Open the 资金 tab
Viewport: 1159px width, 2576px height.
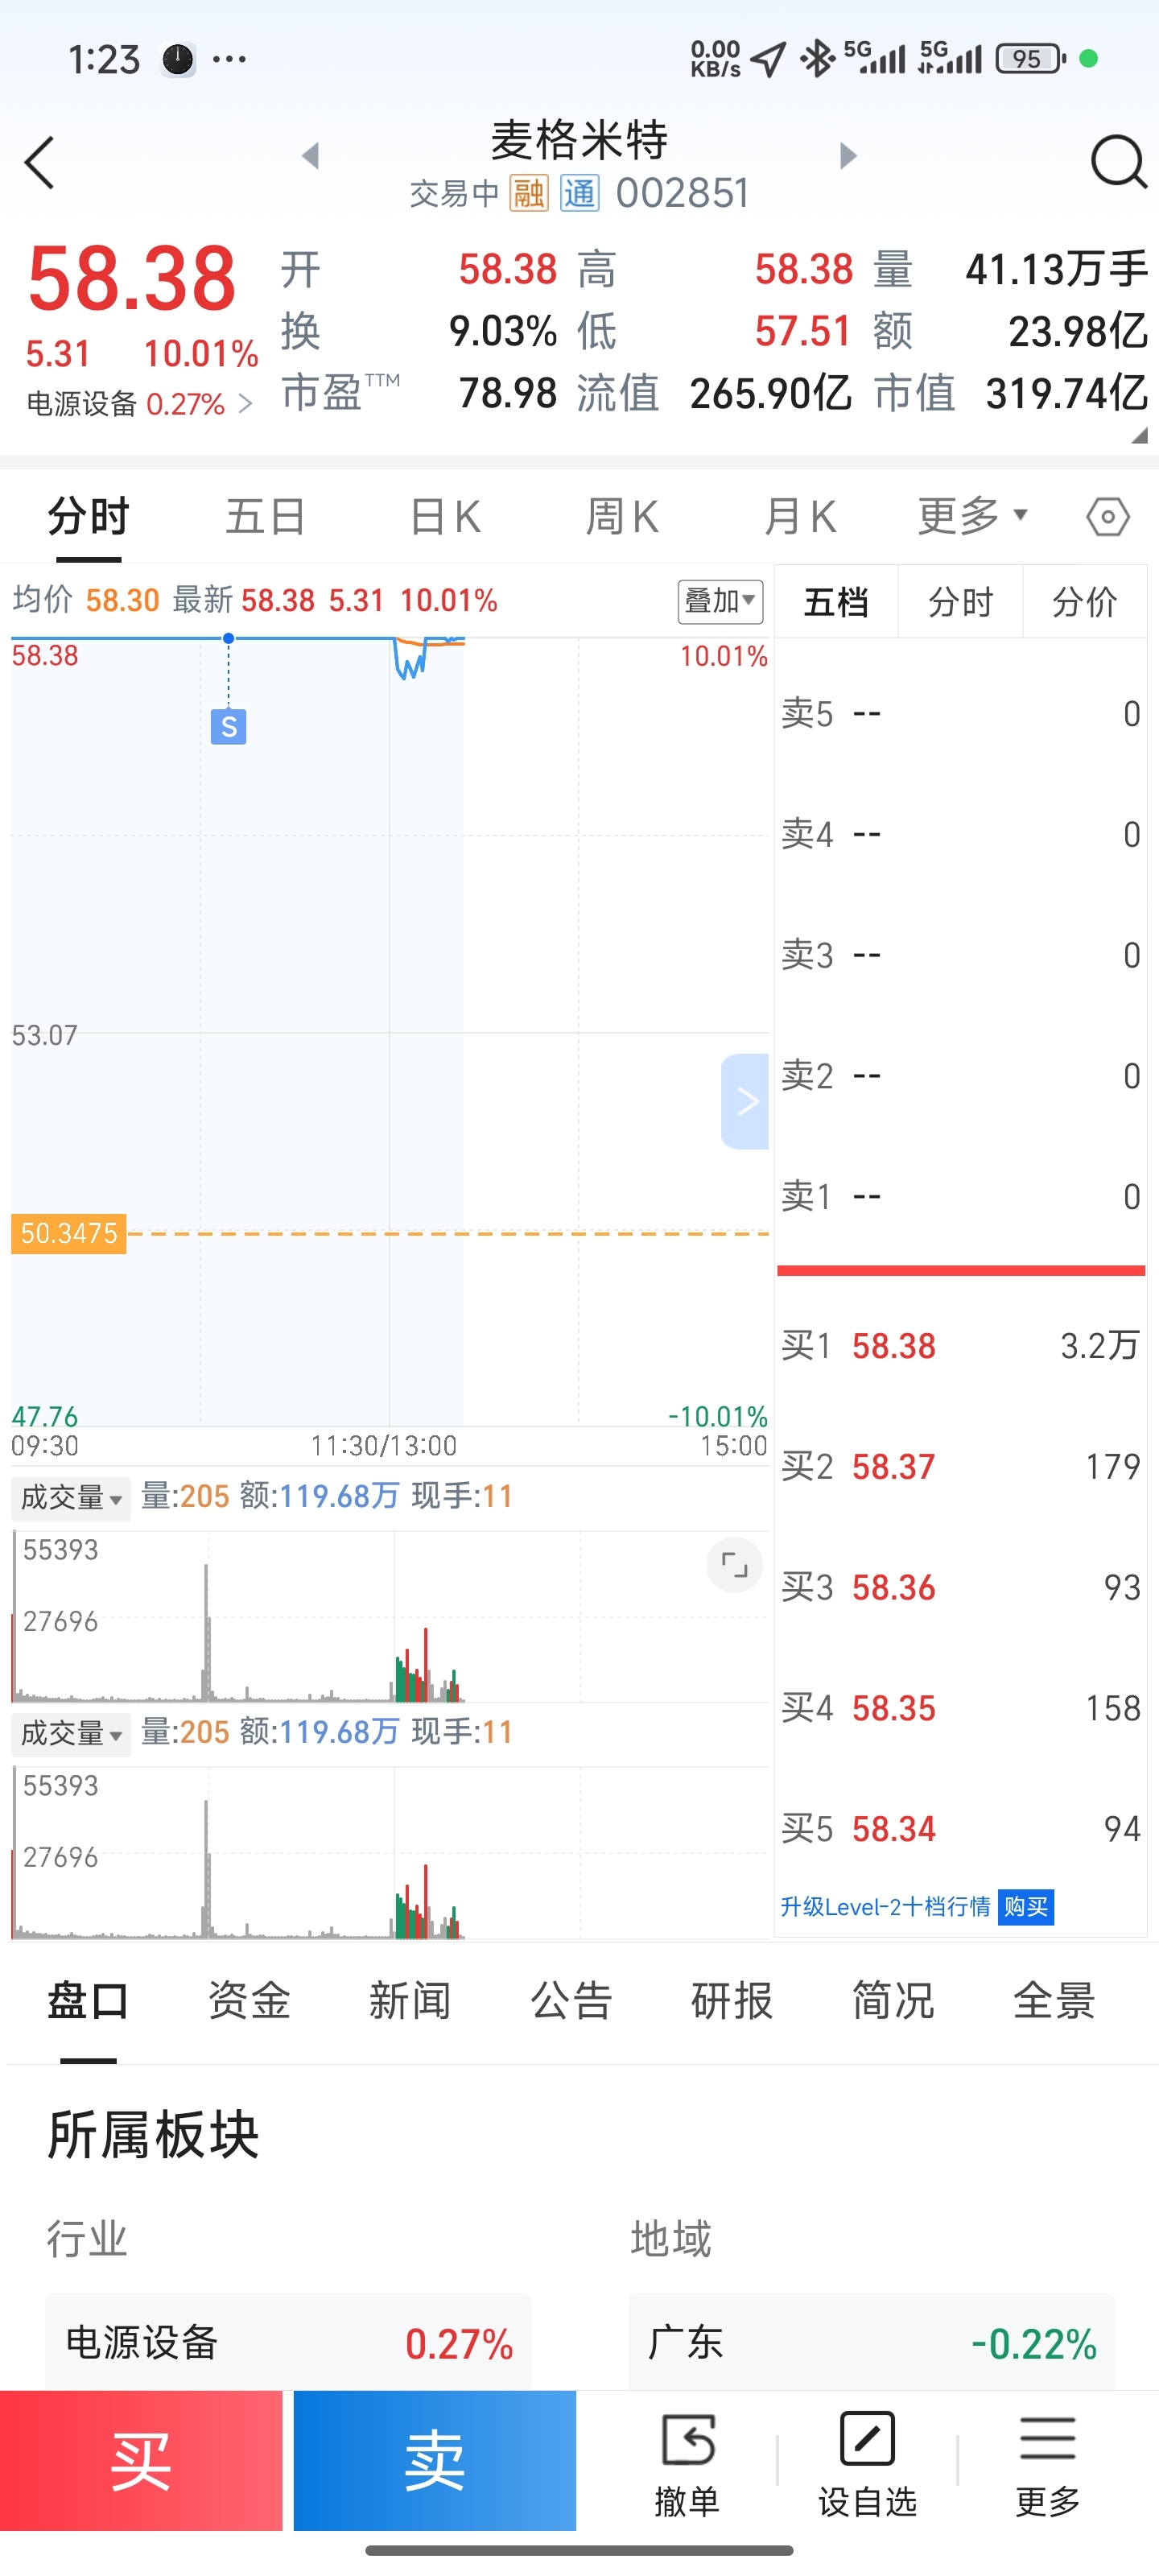pyautogui.click(x=249, y=2001)
